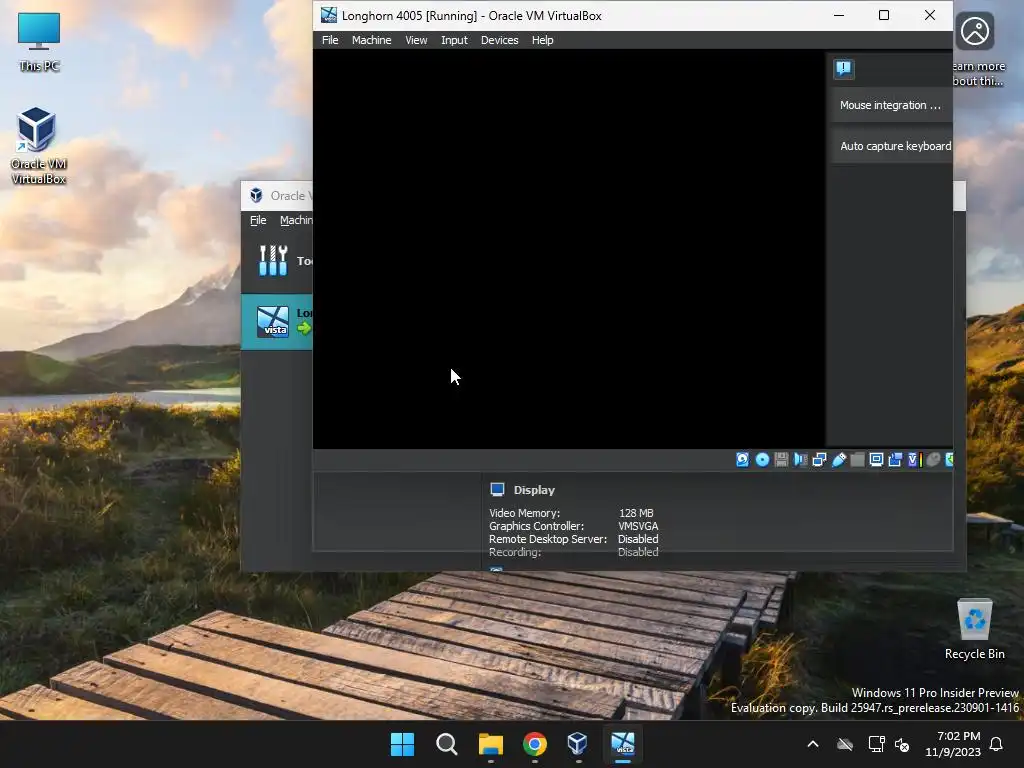Click the floppy disk indicator in VM status bar

pyautogui.click(x=781, y=460)
